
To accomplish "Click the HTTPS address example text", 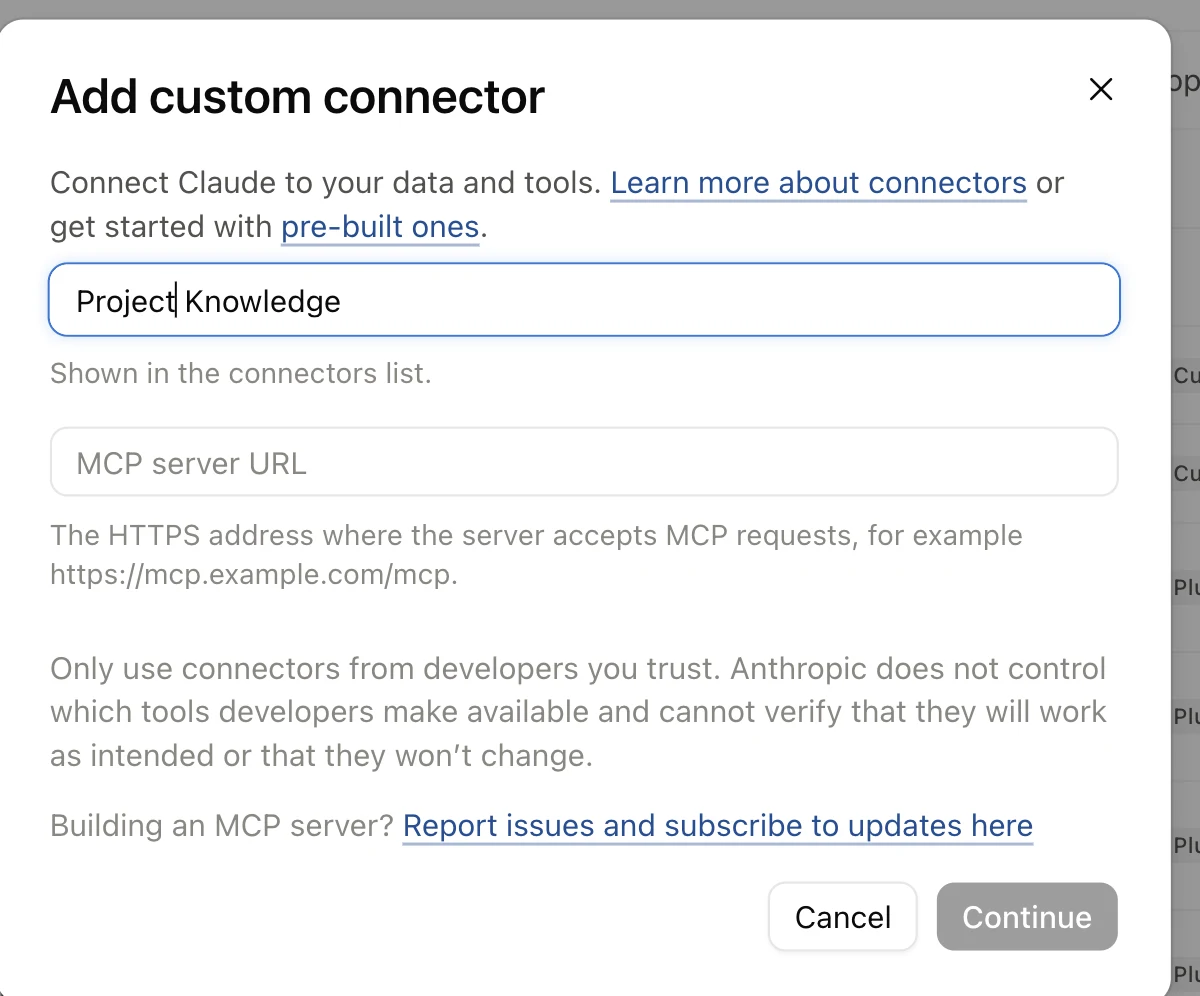I will coord(536,556).
